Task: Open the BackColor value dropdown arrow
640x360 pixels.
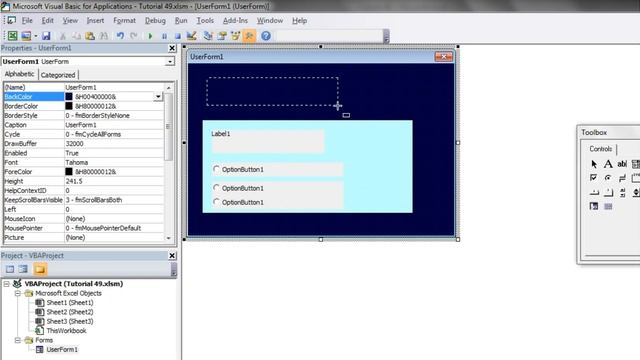Action: [x=158, y=97]
